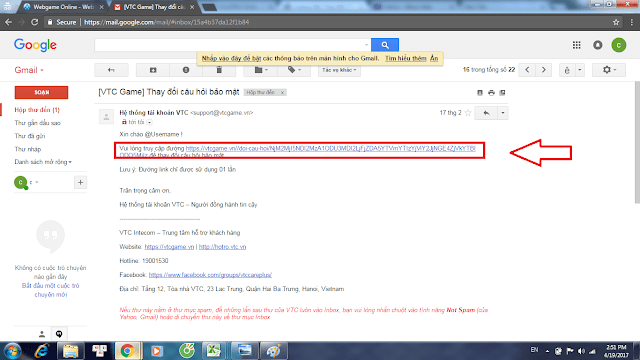Open 'Thư nháp' drafts folder

[28, 149]
